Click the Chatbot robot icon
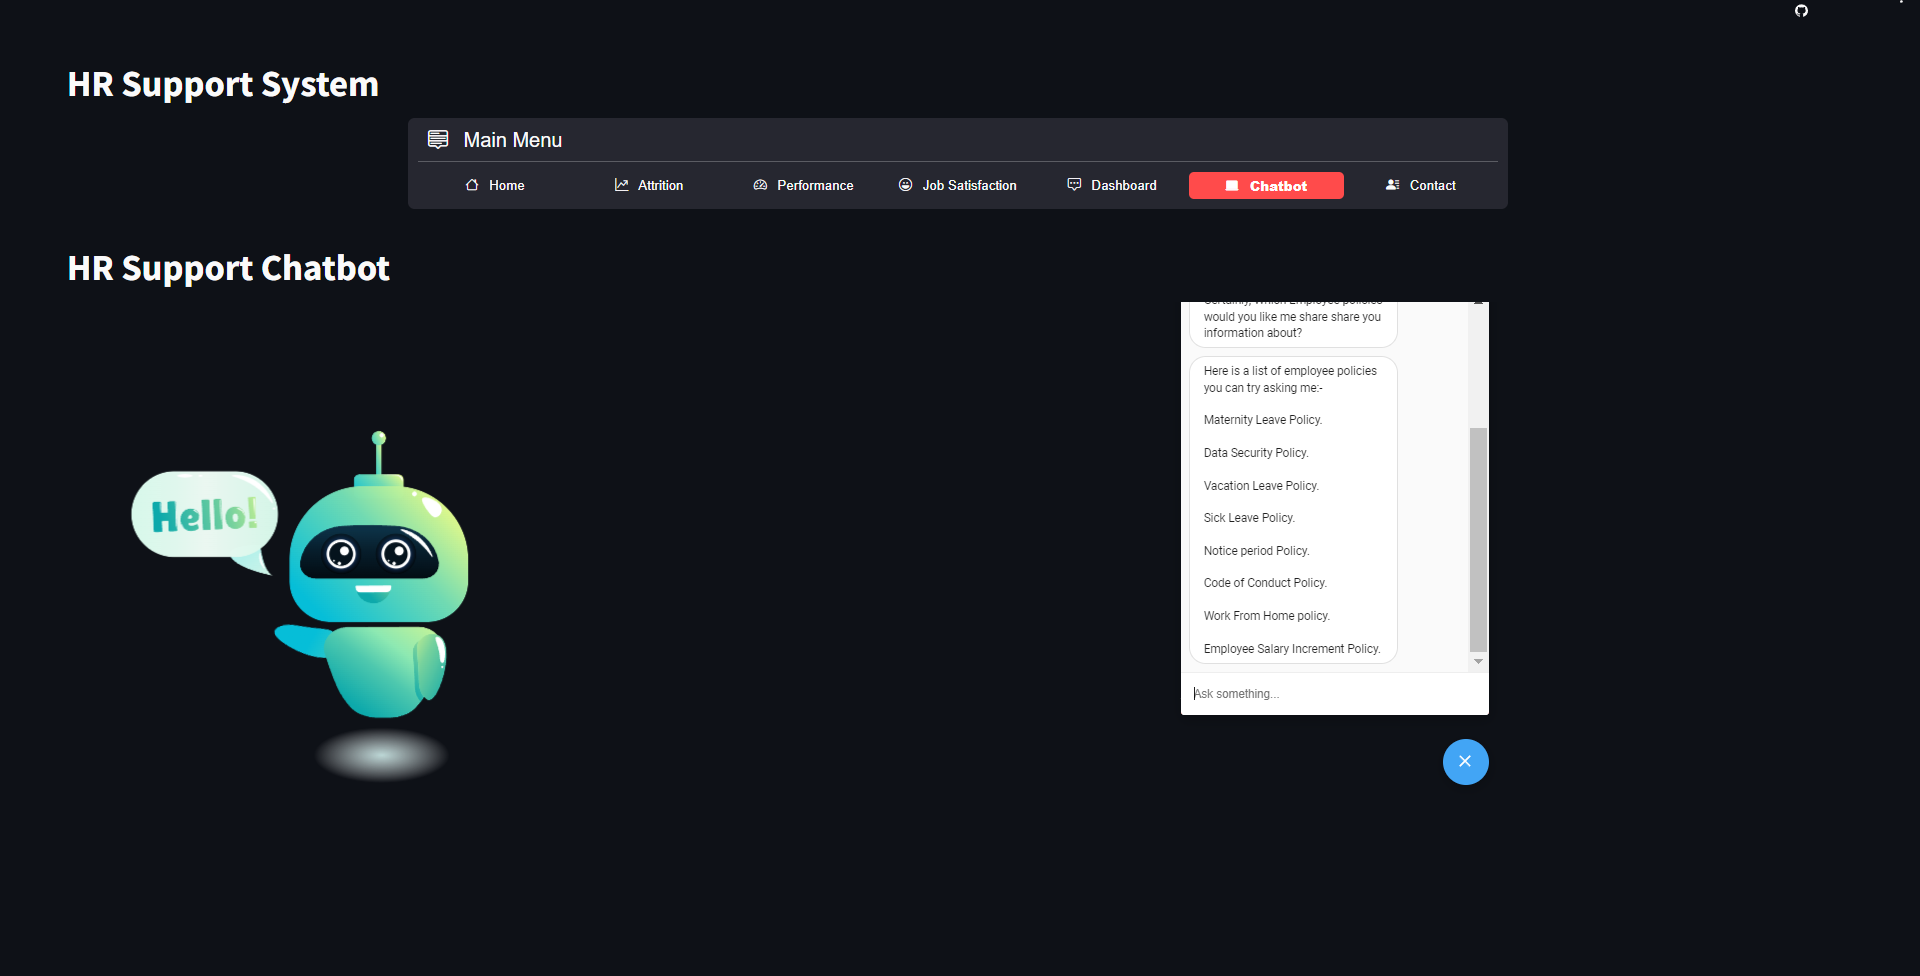This screenshot has height=976, width=1920. point(1231,185)
